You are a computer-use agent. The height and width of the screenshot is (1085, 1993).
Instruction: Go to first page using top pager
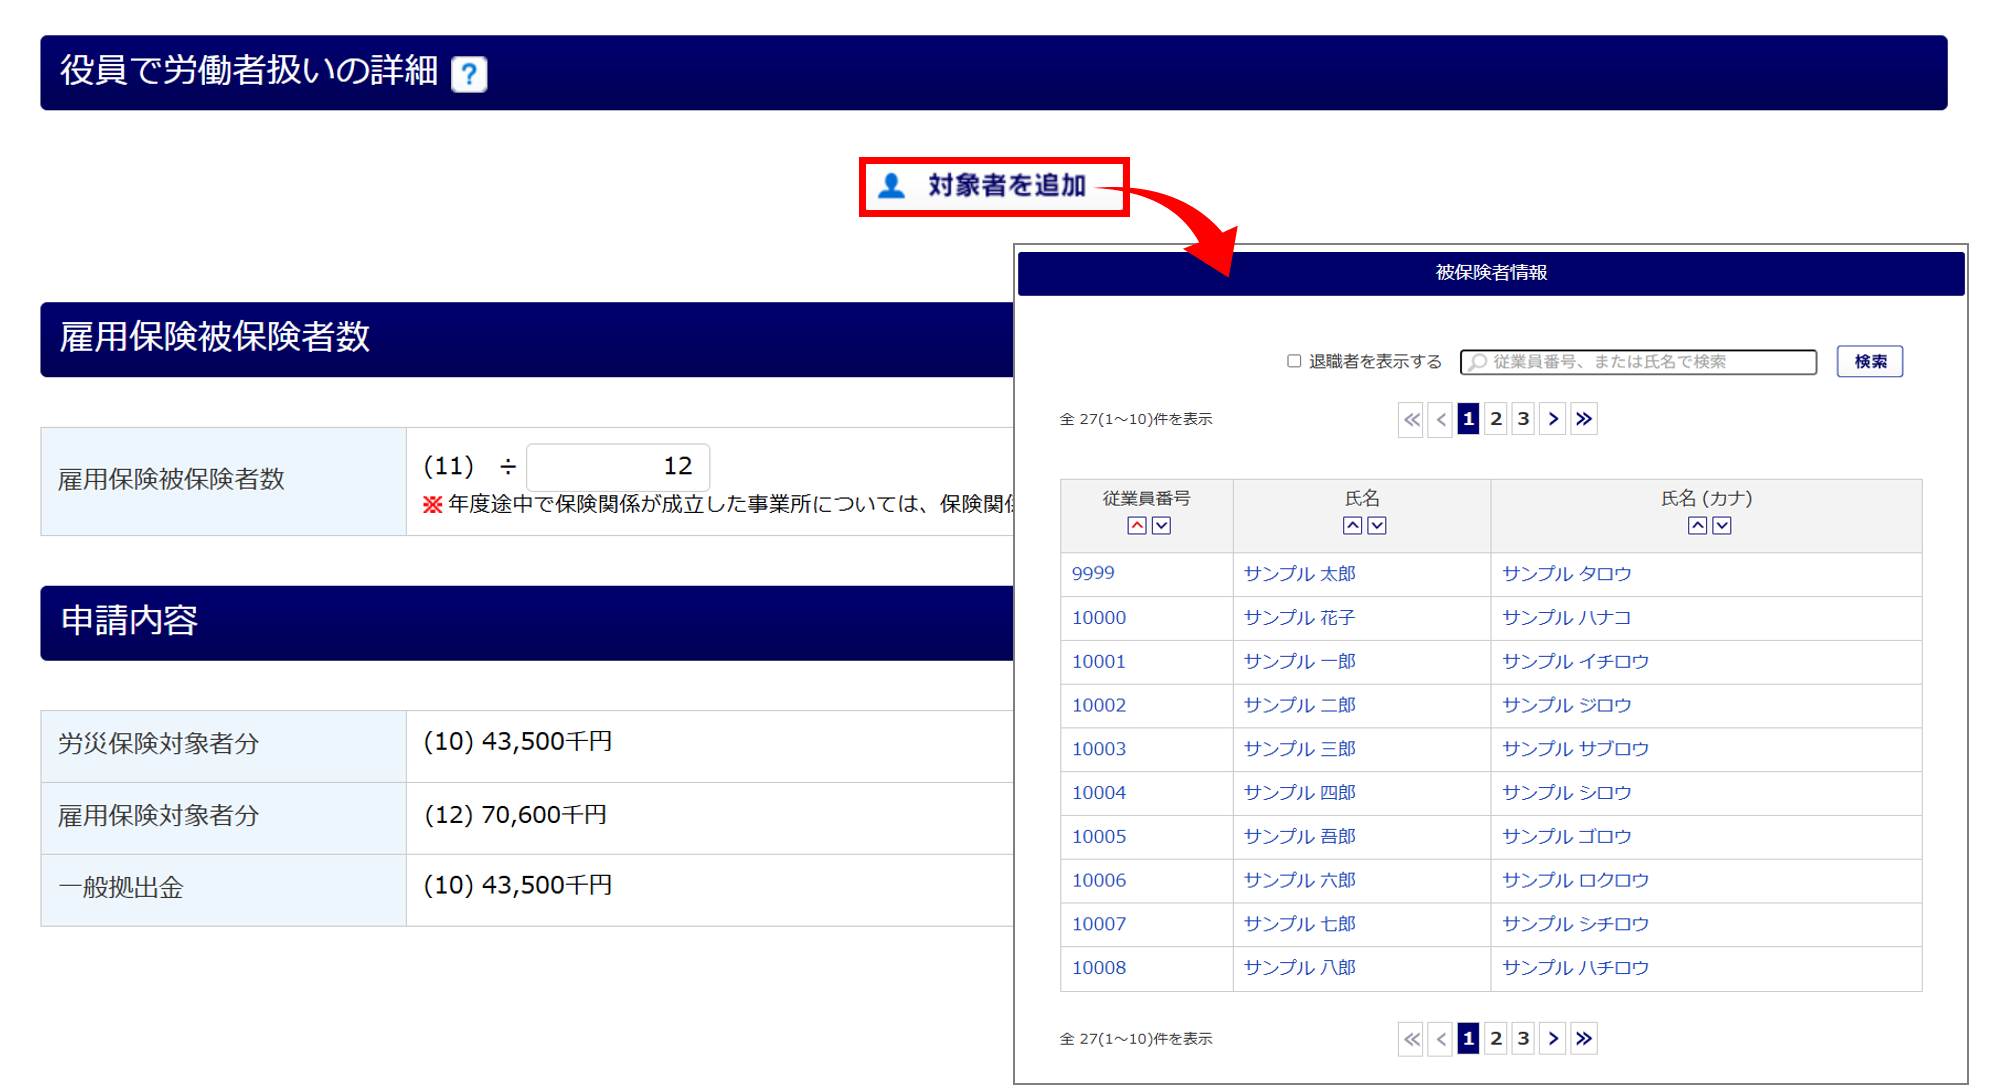[1411, 419]
